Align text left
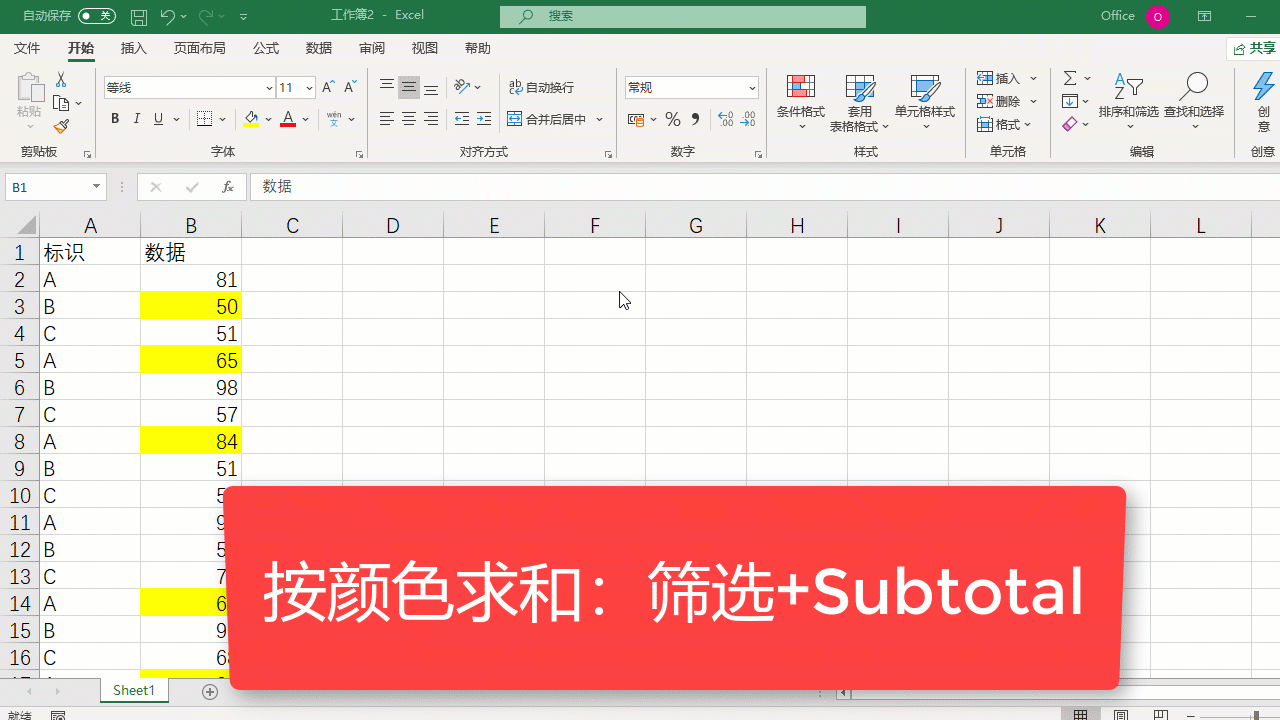Image resolution: width=1280 pixels, height=720 pixels. 387,119
